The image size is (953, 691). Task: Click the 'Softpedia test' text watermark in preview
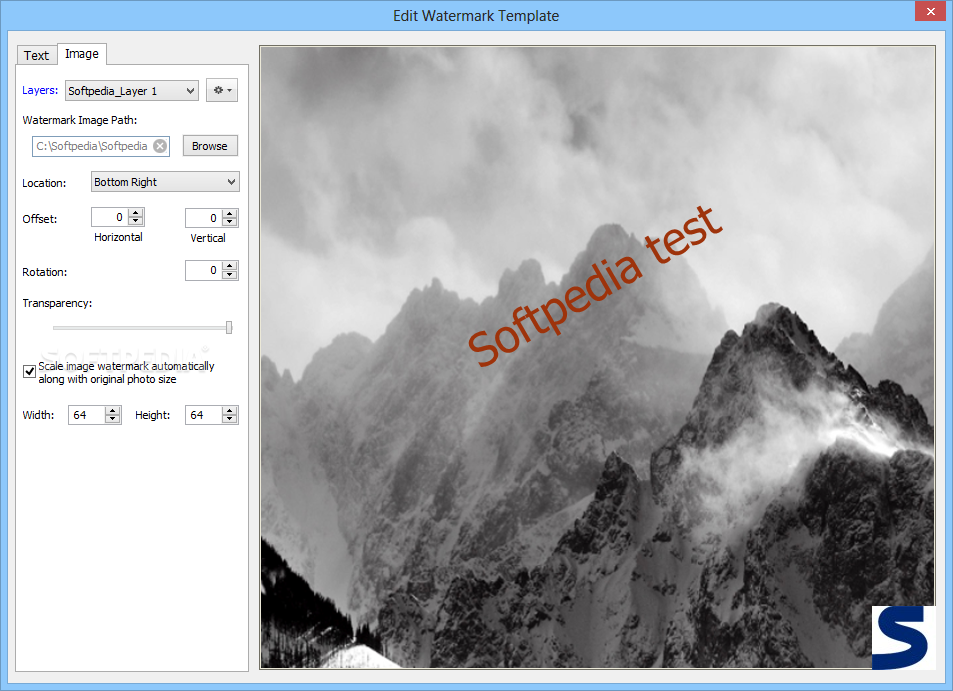pyautogui.click(x=596, y=286)
